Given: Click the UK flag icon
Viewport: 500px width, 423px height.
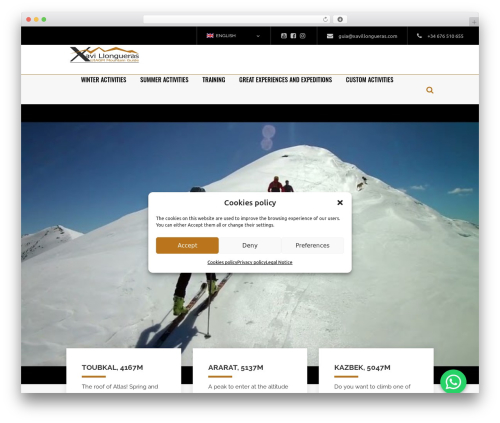Looking at the screenshot, I should click(210, 36).
